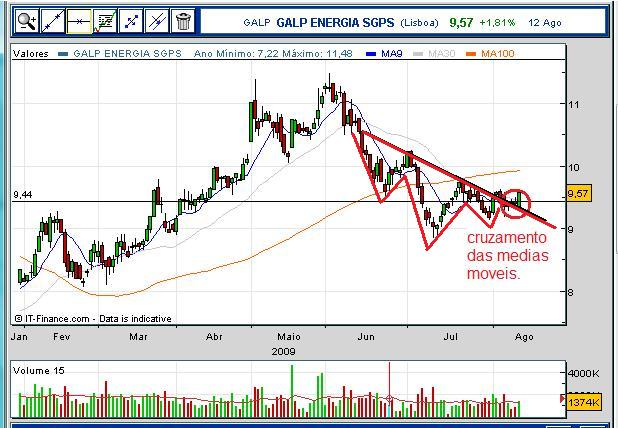The height and width of the screenshot is (428, 618).
Task: Click the Ago month axis label
Action: coord(524,337)
